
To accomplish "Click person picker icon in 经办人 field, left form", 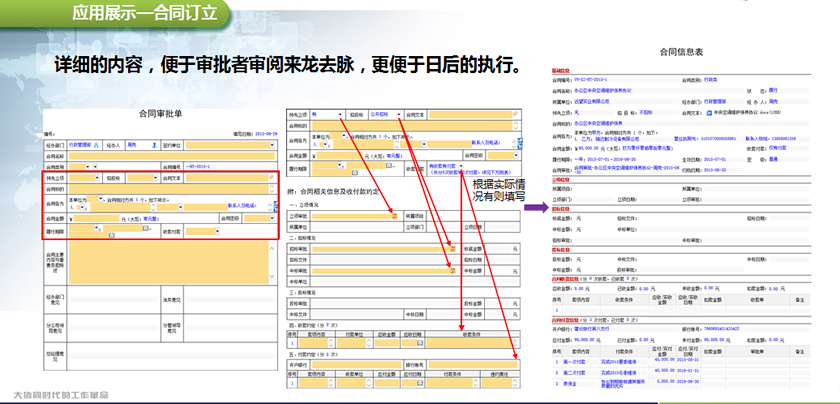I will [154, 145].
